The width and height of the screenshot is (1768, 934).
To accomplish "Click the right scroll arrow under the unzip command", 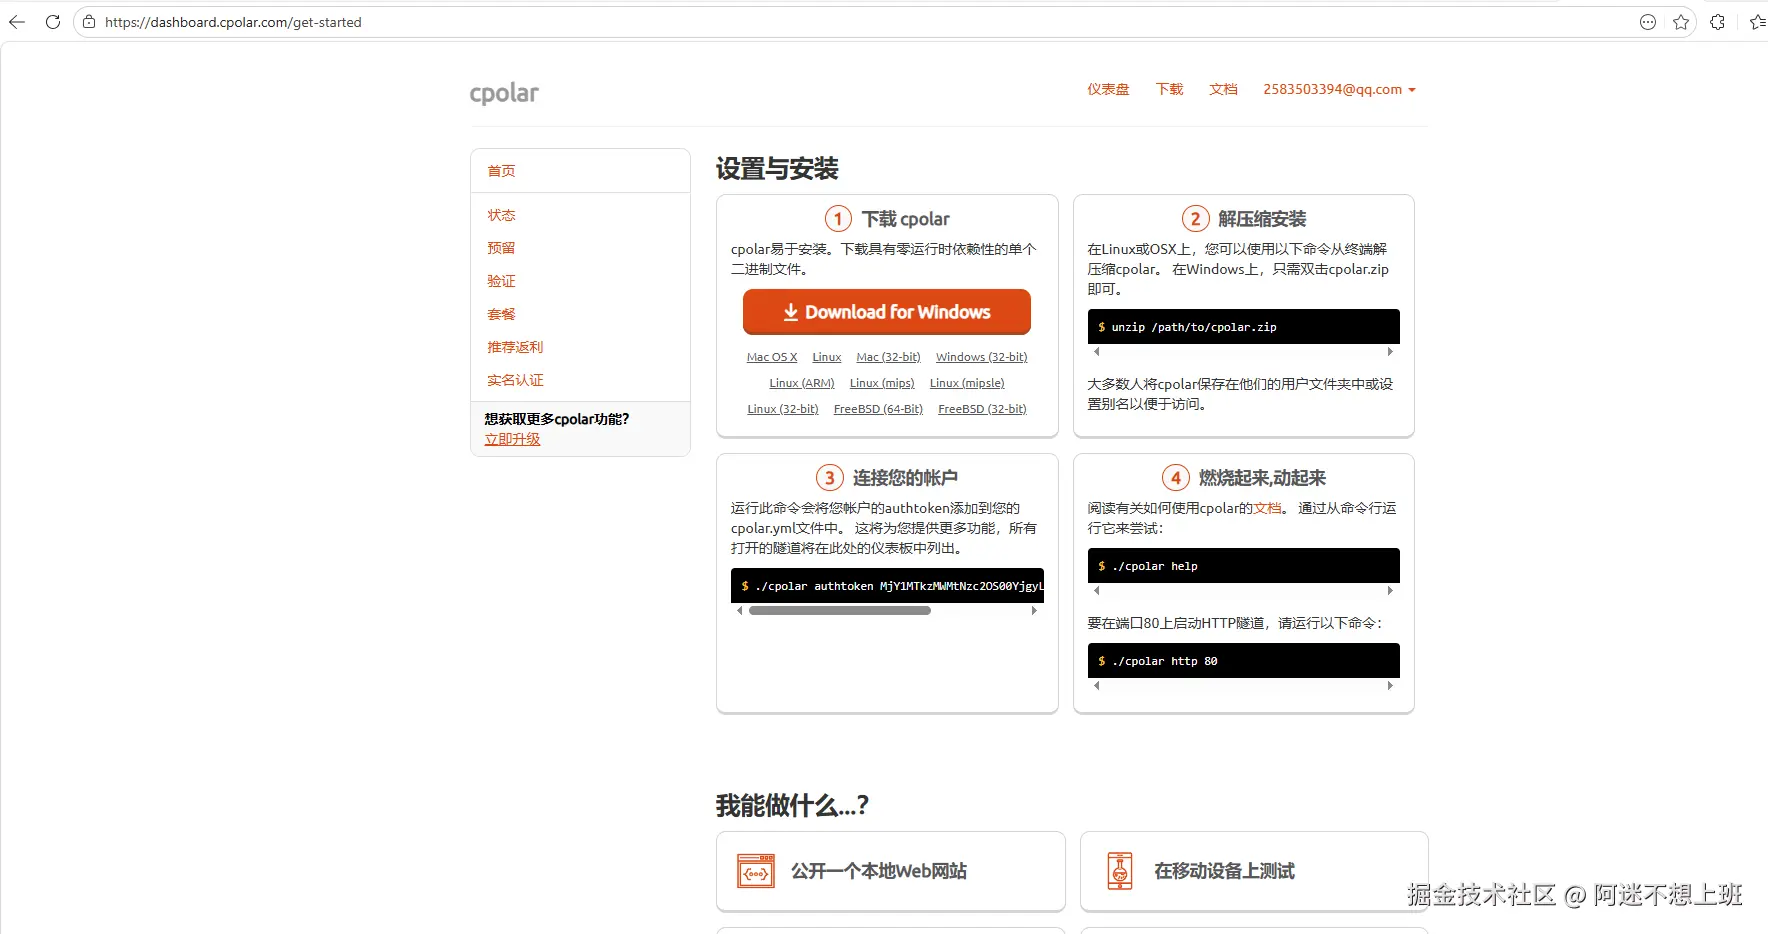I will [1390, 352].
